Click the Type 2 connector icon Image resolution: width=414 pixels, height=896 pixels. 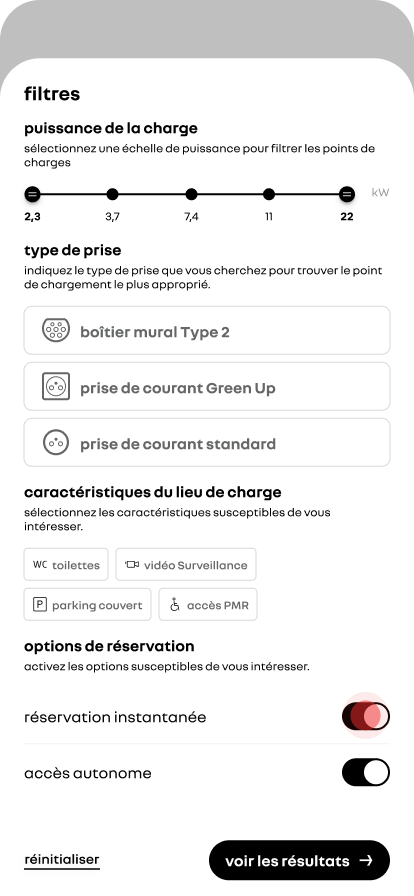(56, 330)
